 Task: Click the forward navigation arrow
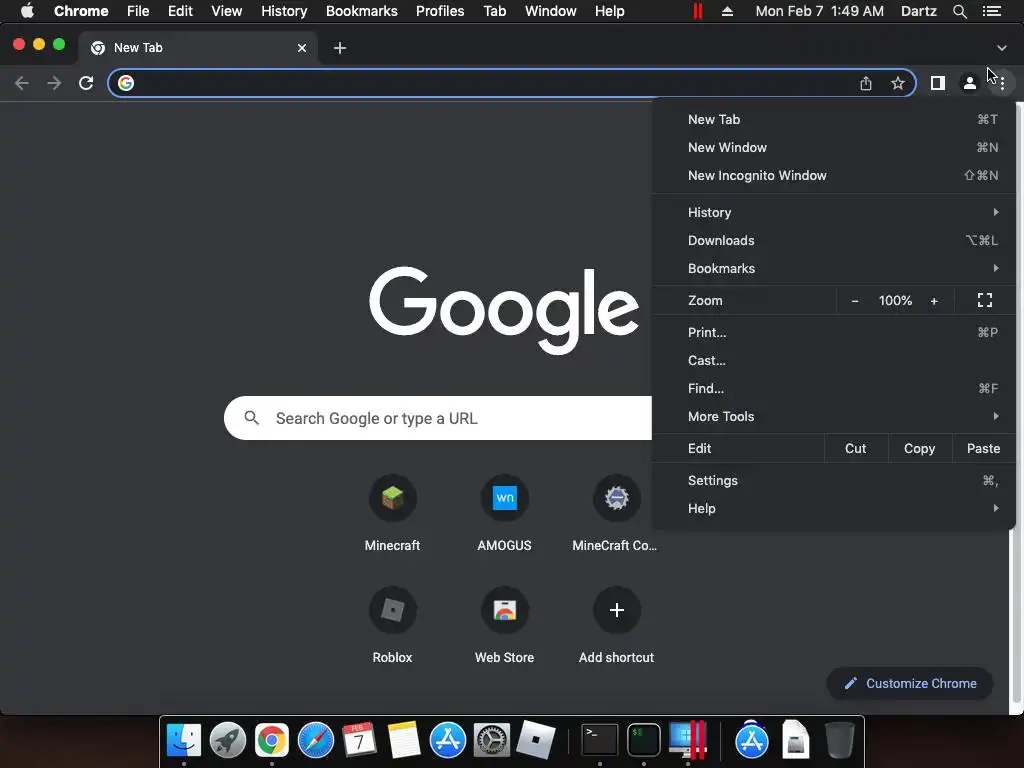tap(54, 83)
